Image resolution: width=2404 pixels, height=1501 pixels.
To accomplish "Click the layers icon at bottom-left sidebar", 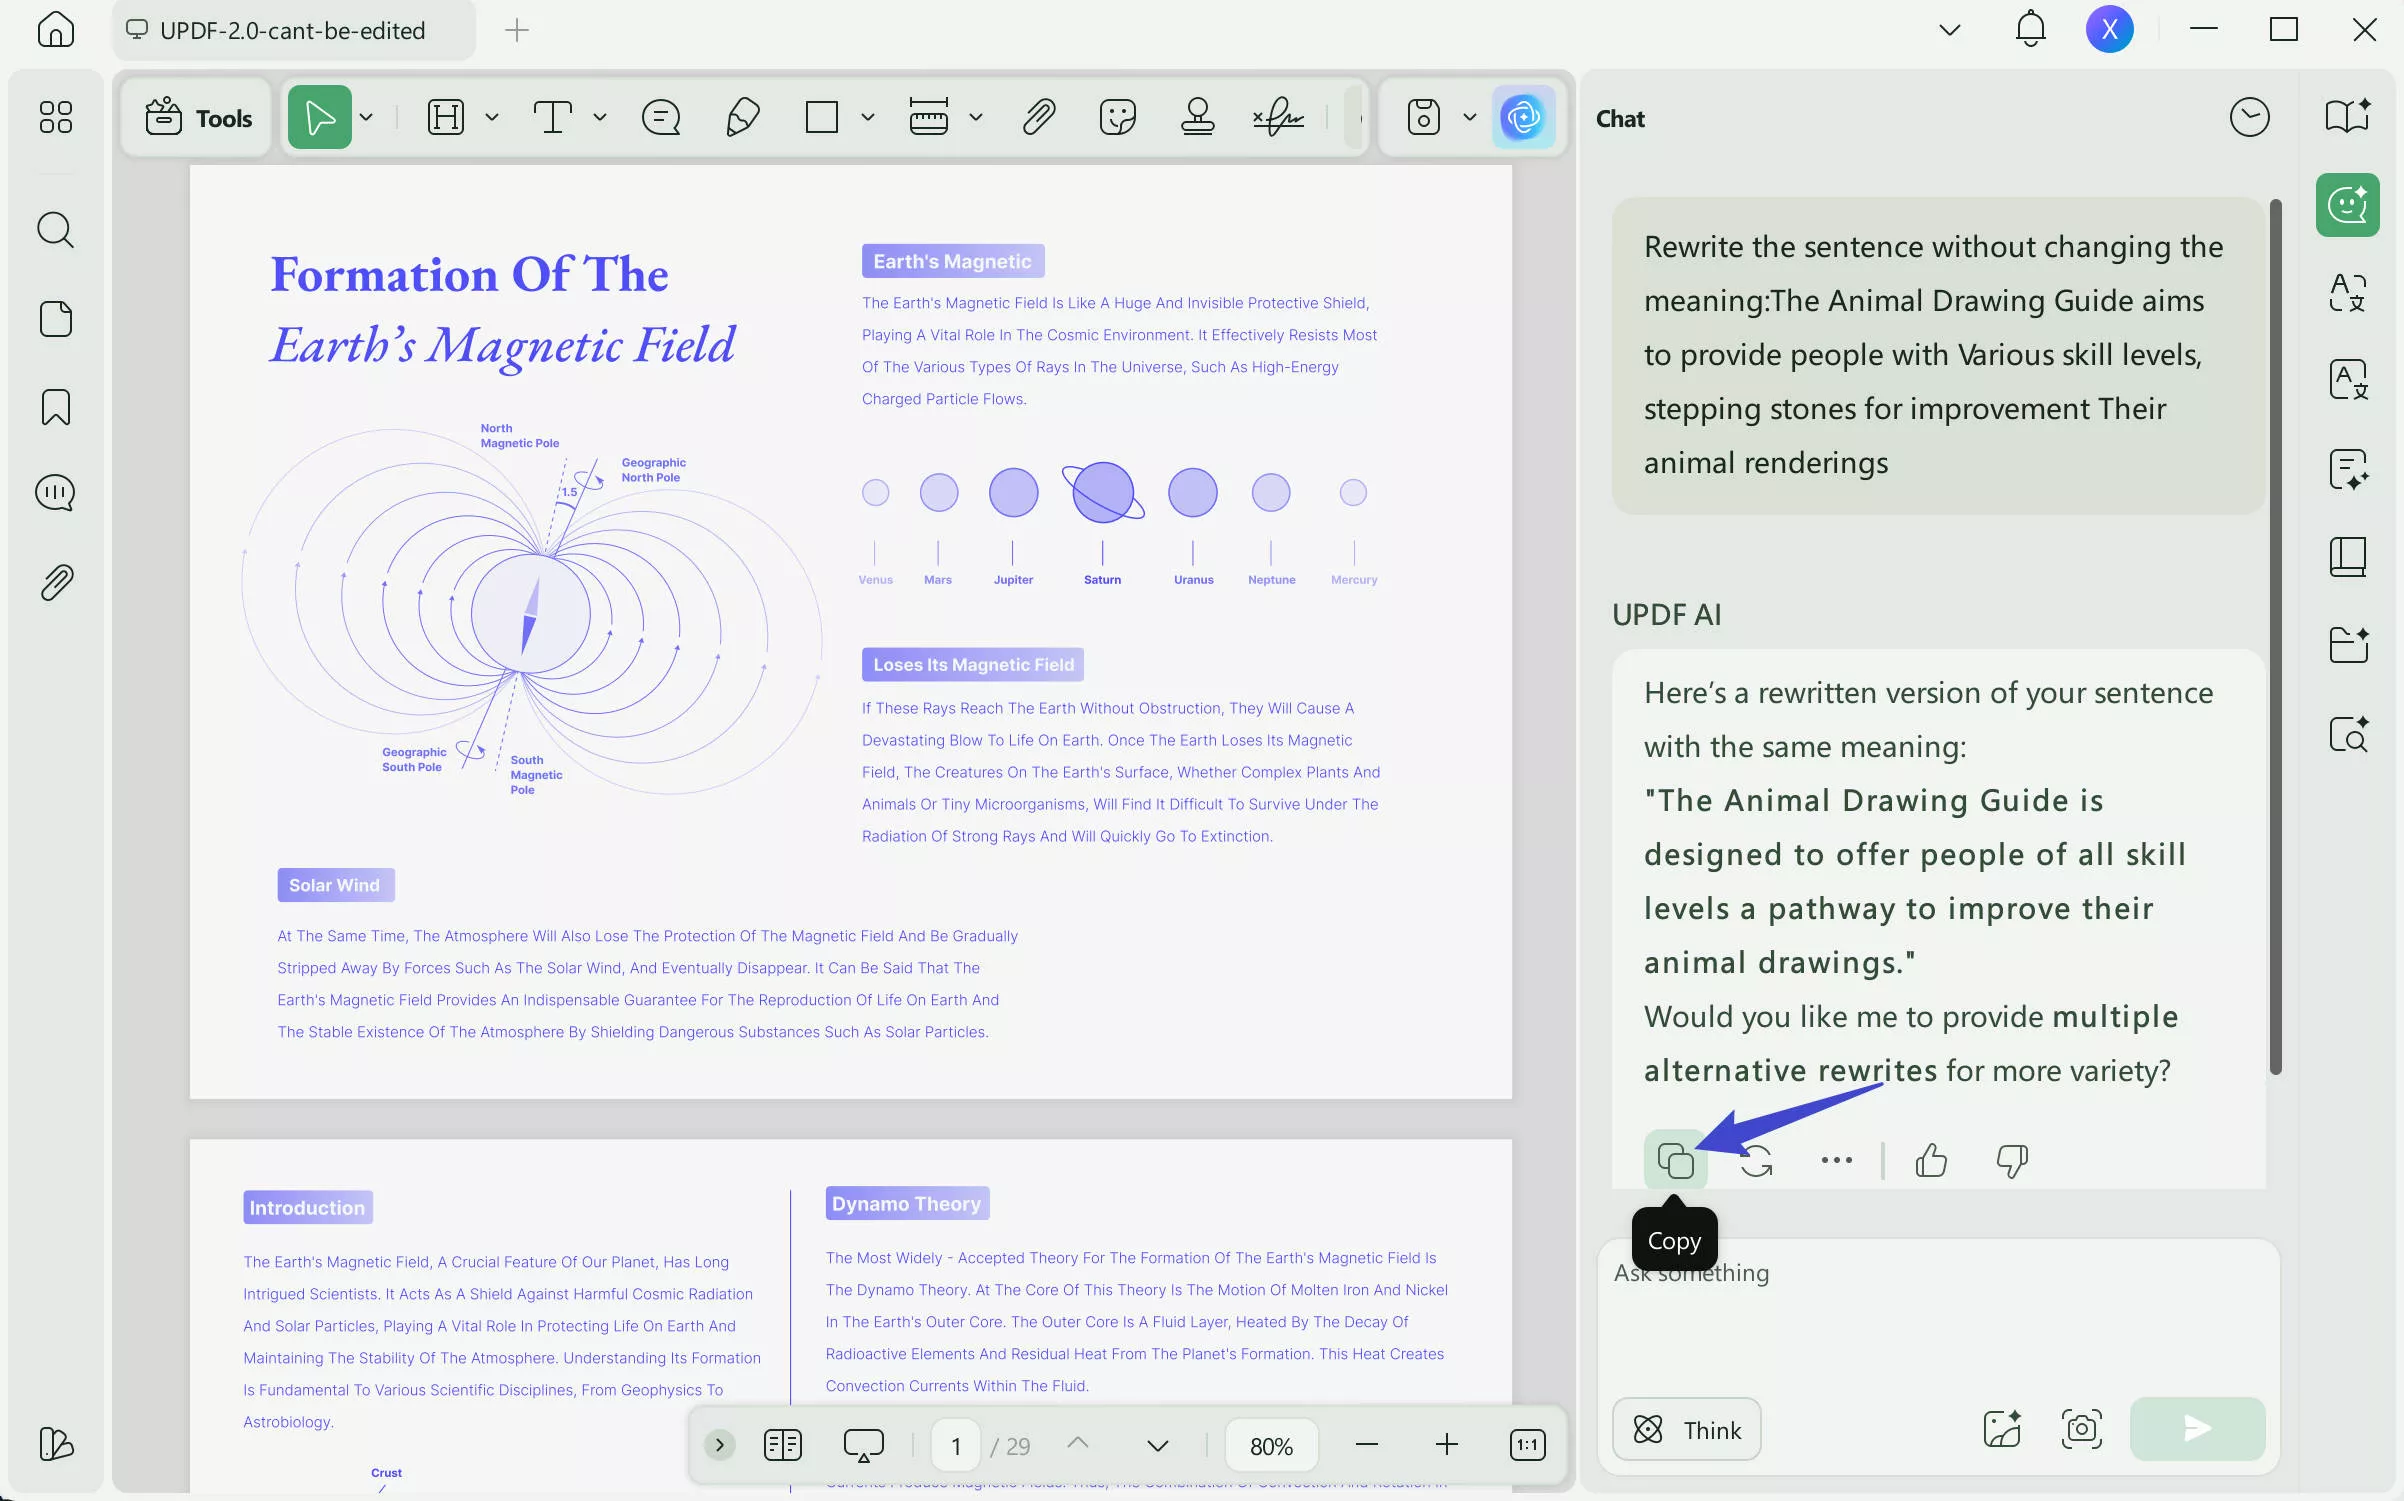I will 55,1443.
